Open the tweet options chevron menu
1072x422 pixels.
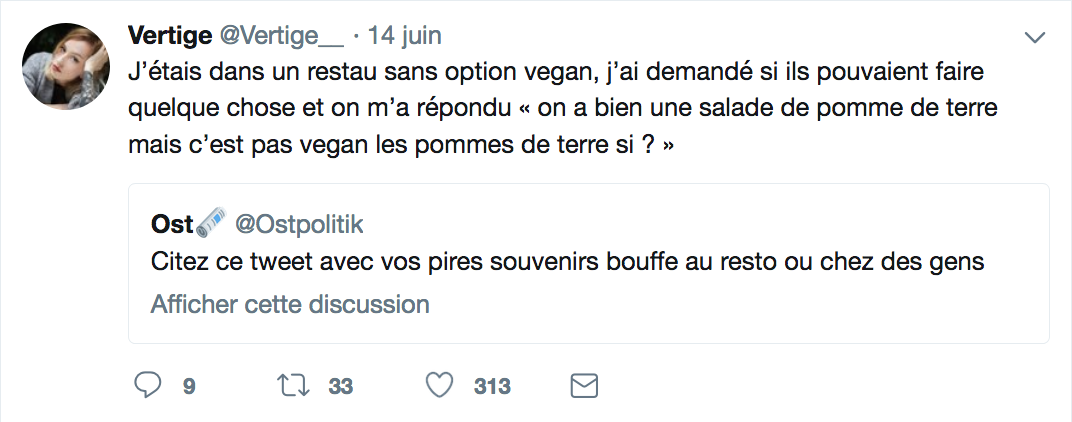tap(1034, 39)
